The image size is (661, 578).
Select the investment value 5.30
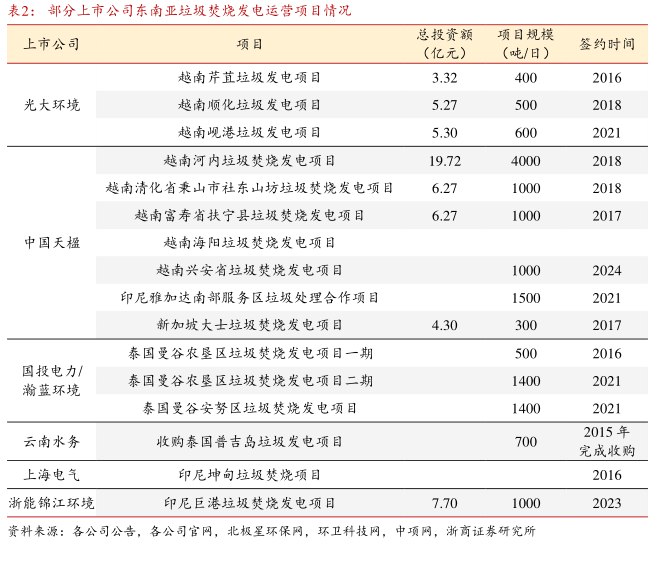click(x=445, y=133)
